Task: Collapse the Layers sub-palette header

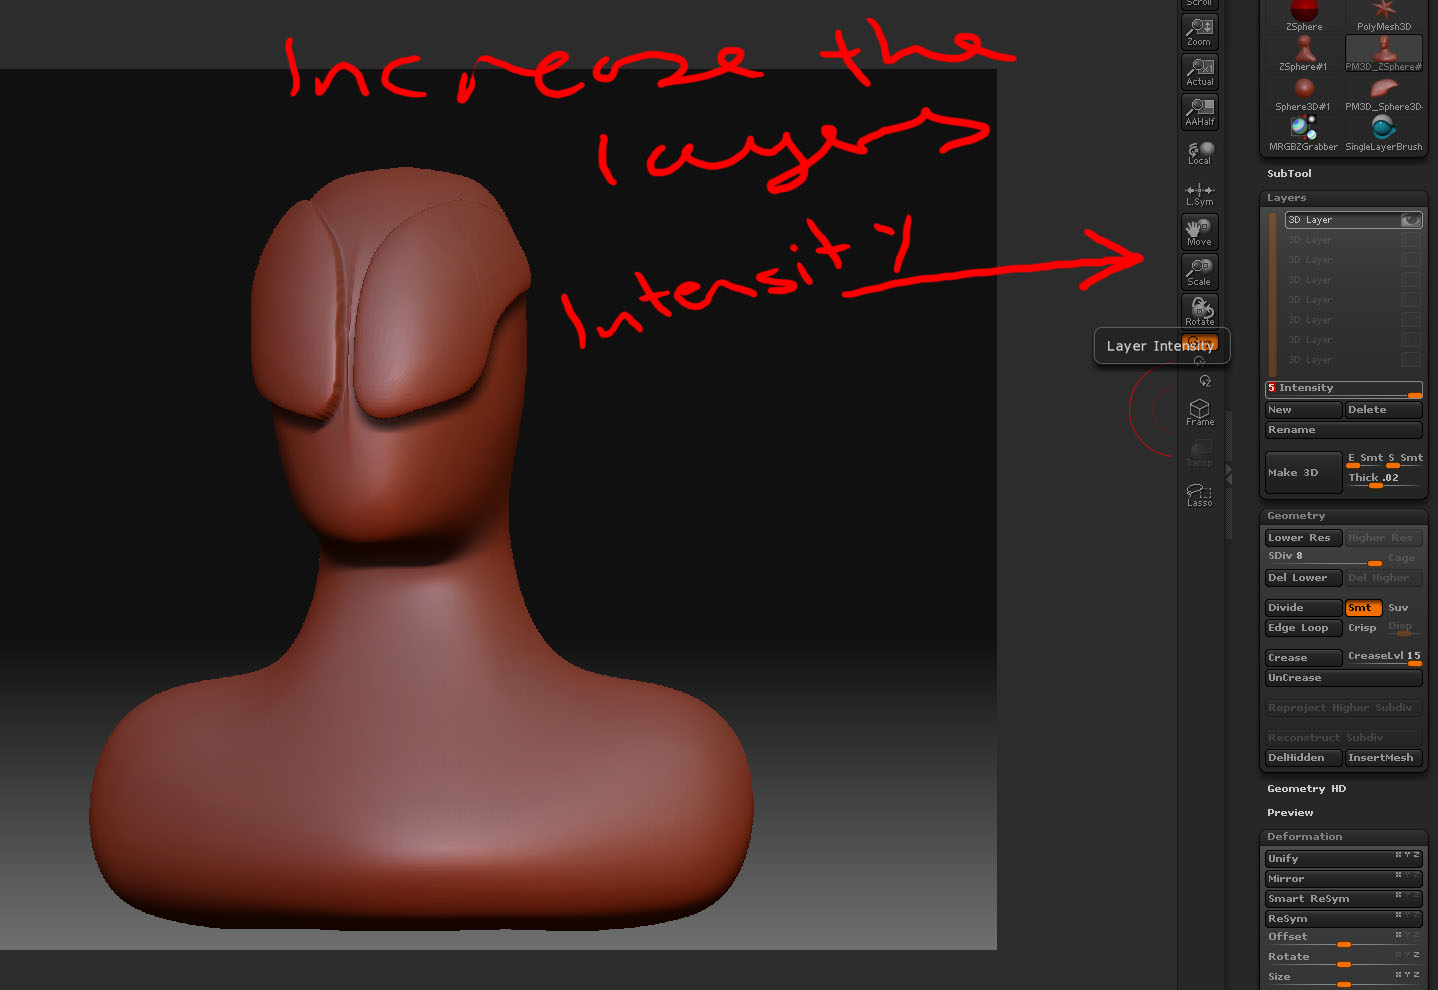Action: click(1343, 198)
